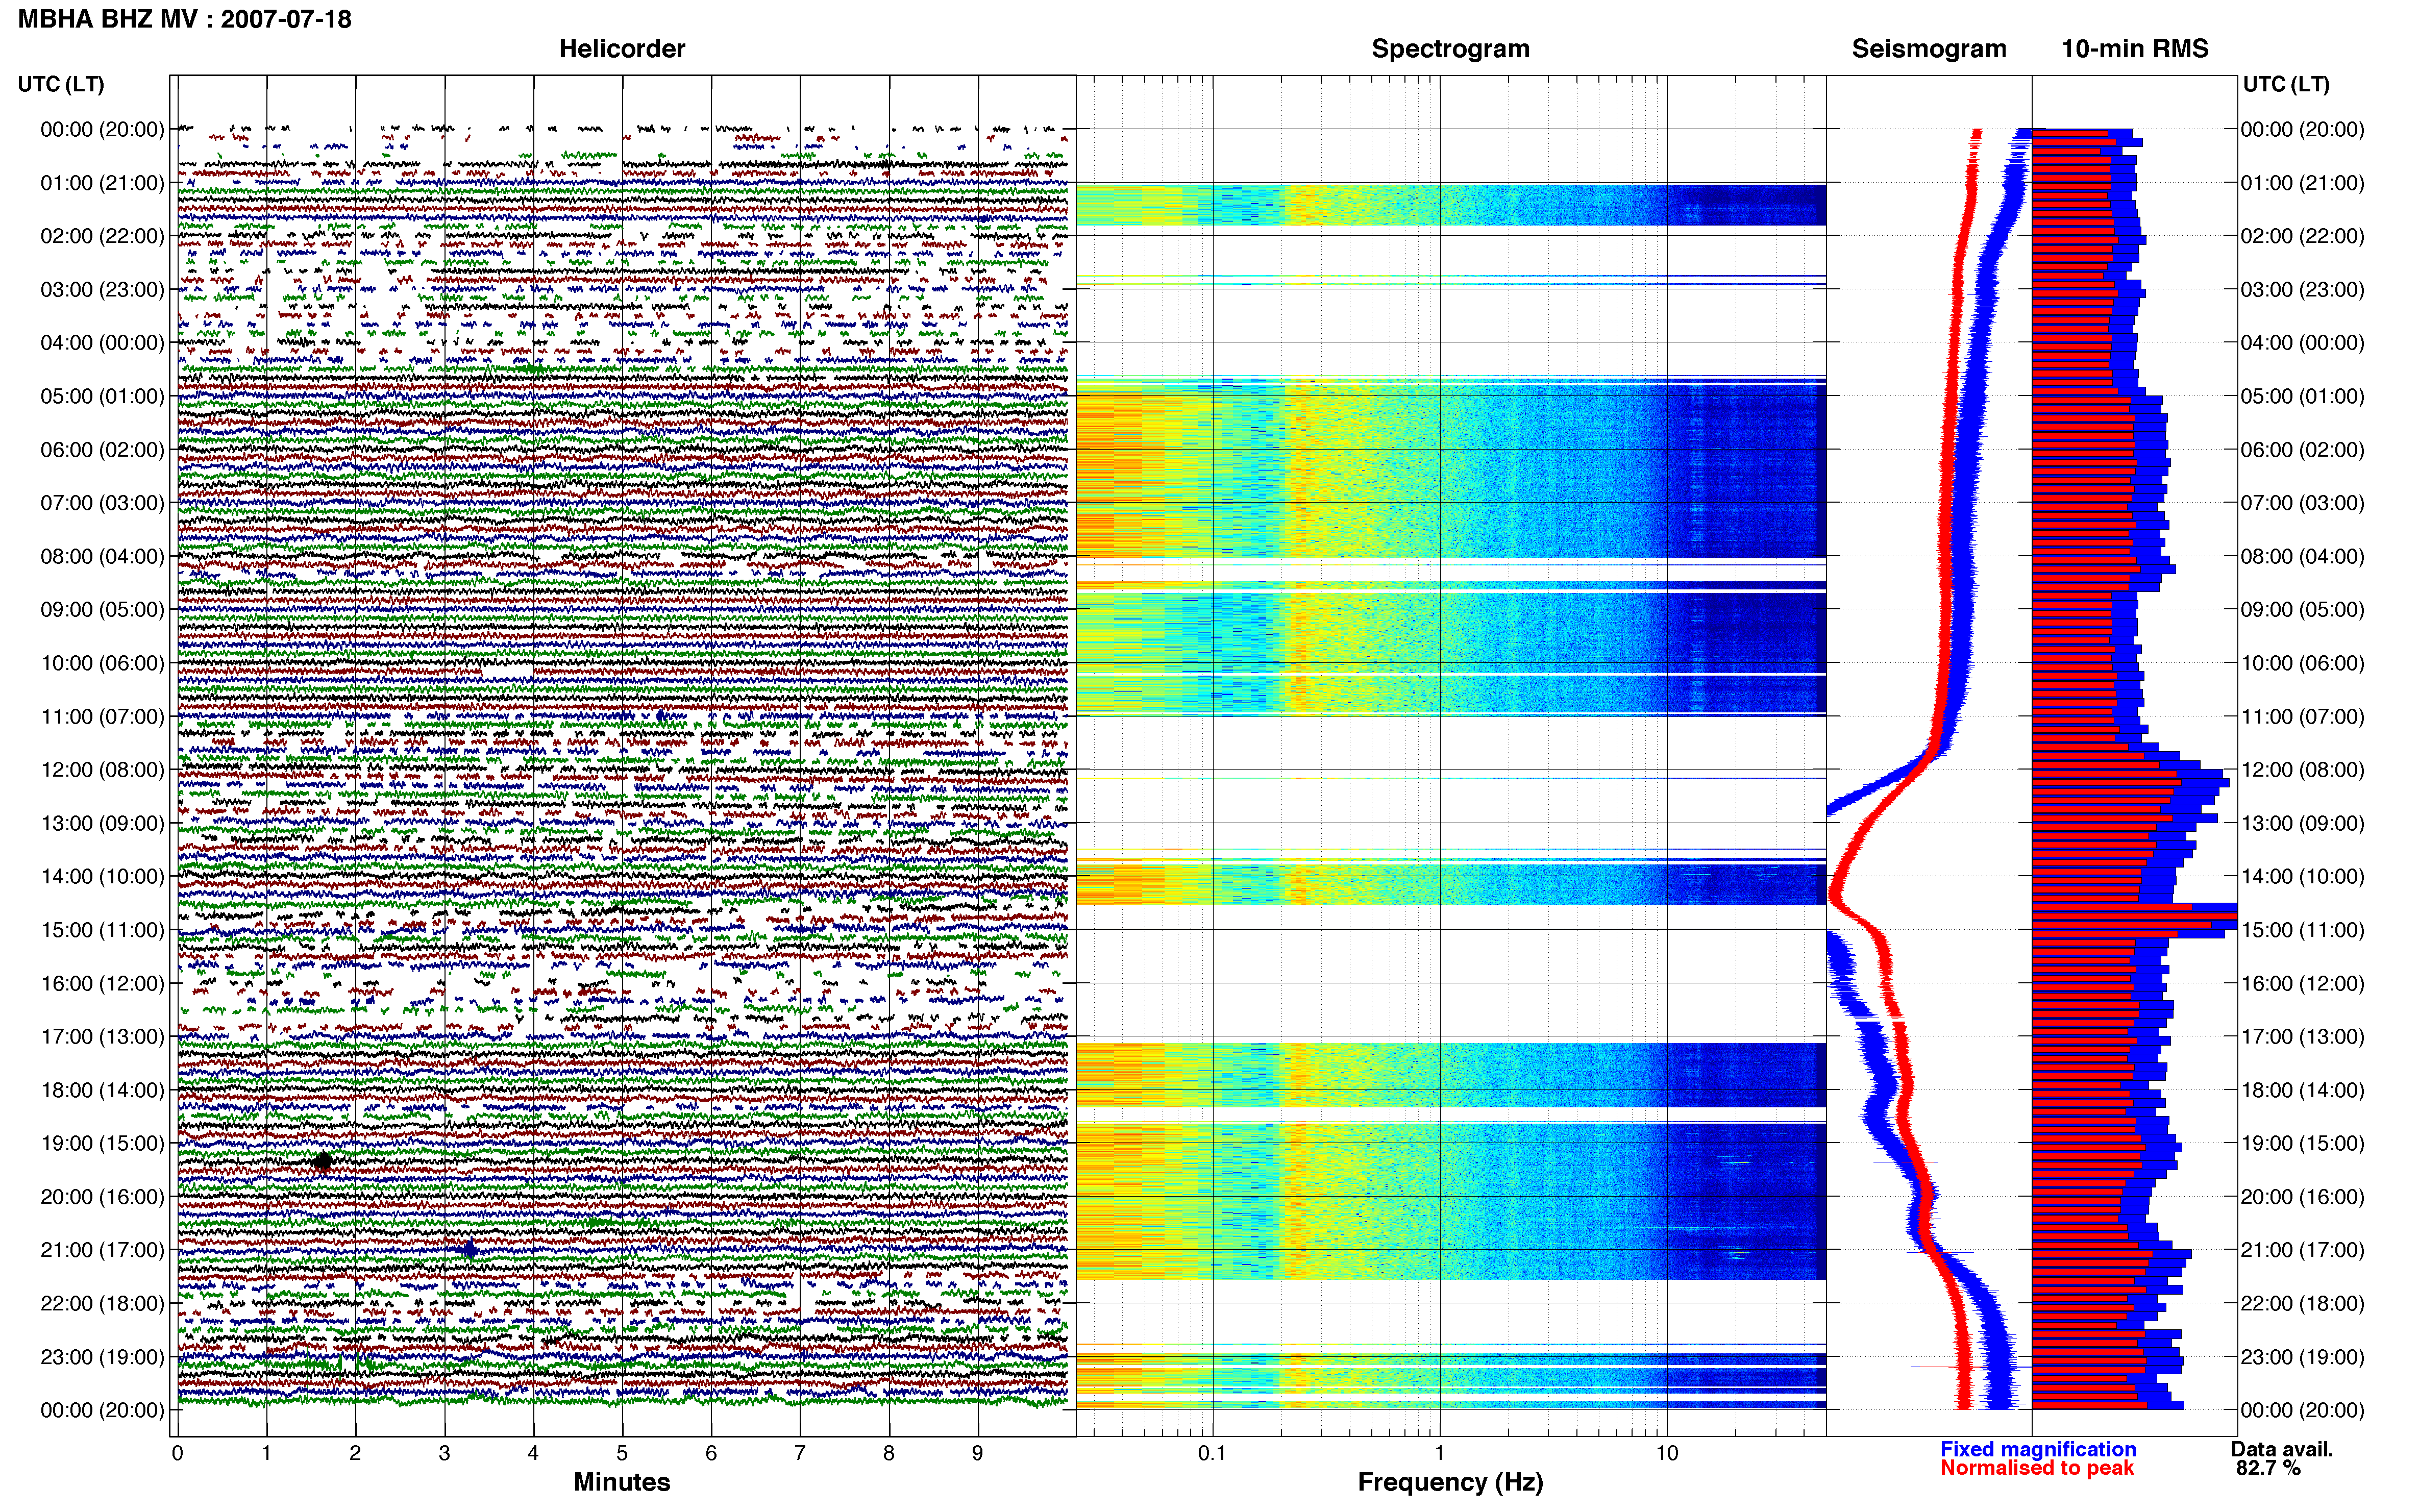Click "16:00 (12:00)" on the right time axis
2419x1512 pixels.
pos(2302,983)
